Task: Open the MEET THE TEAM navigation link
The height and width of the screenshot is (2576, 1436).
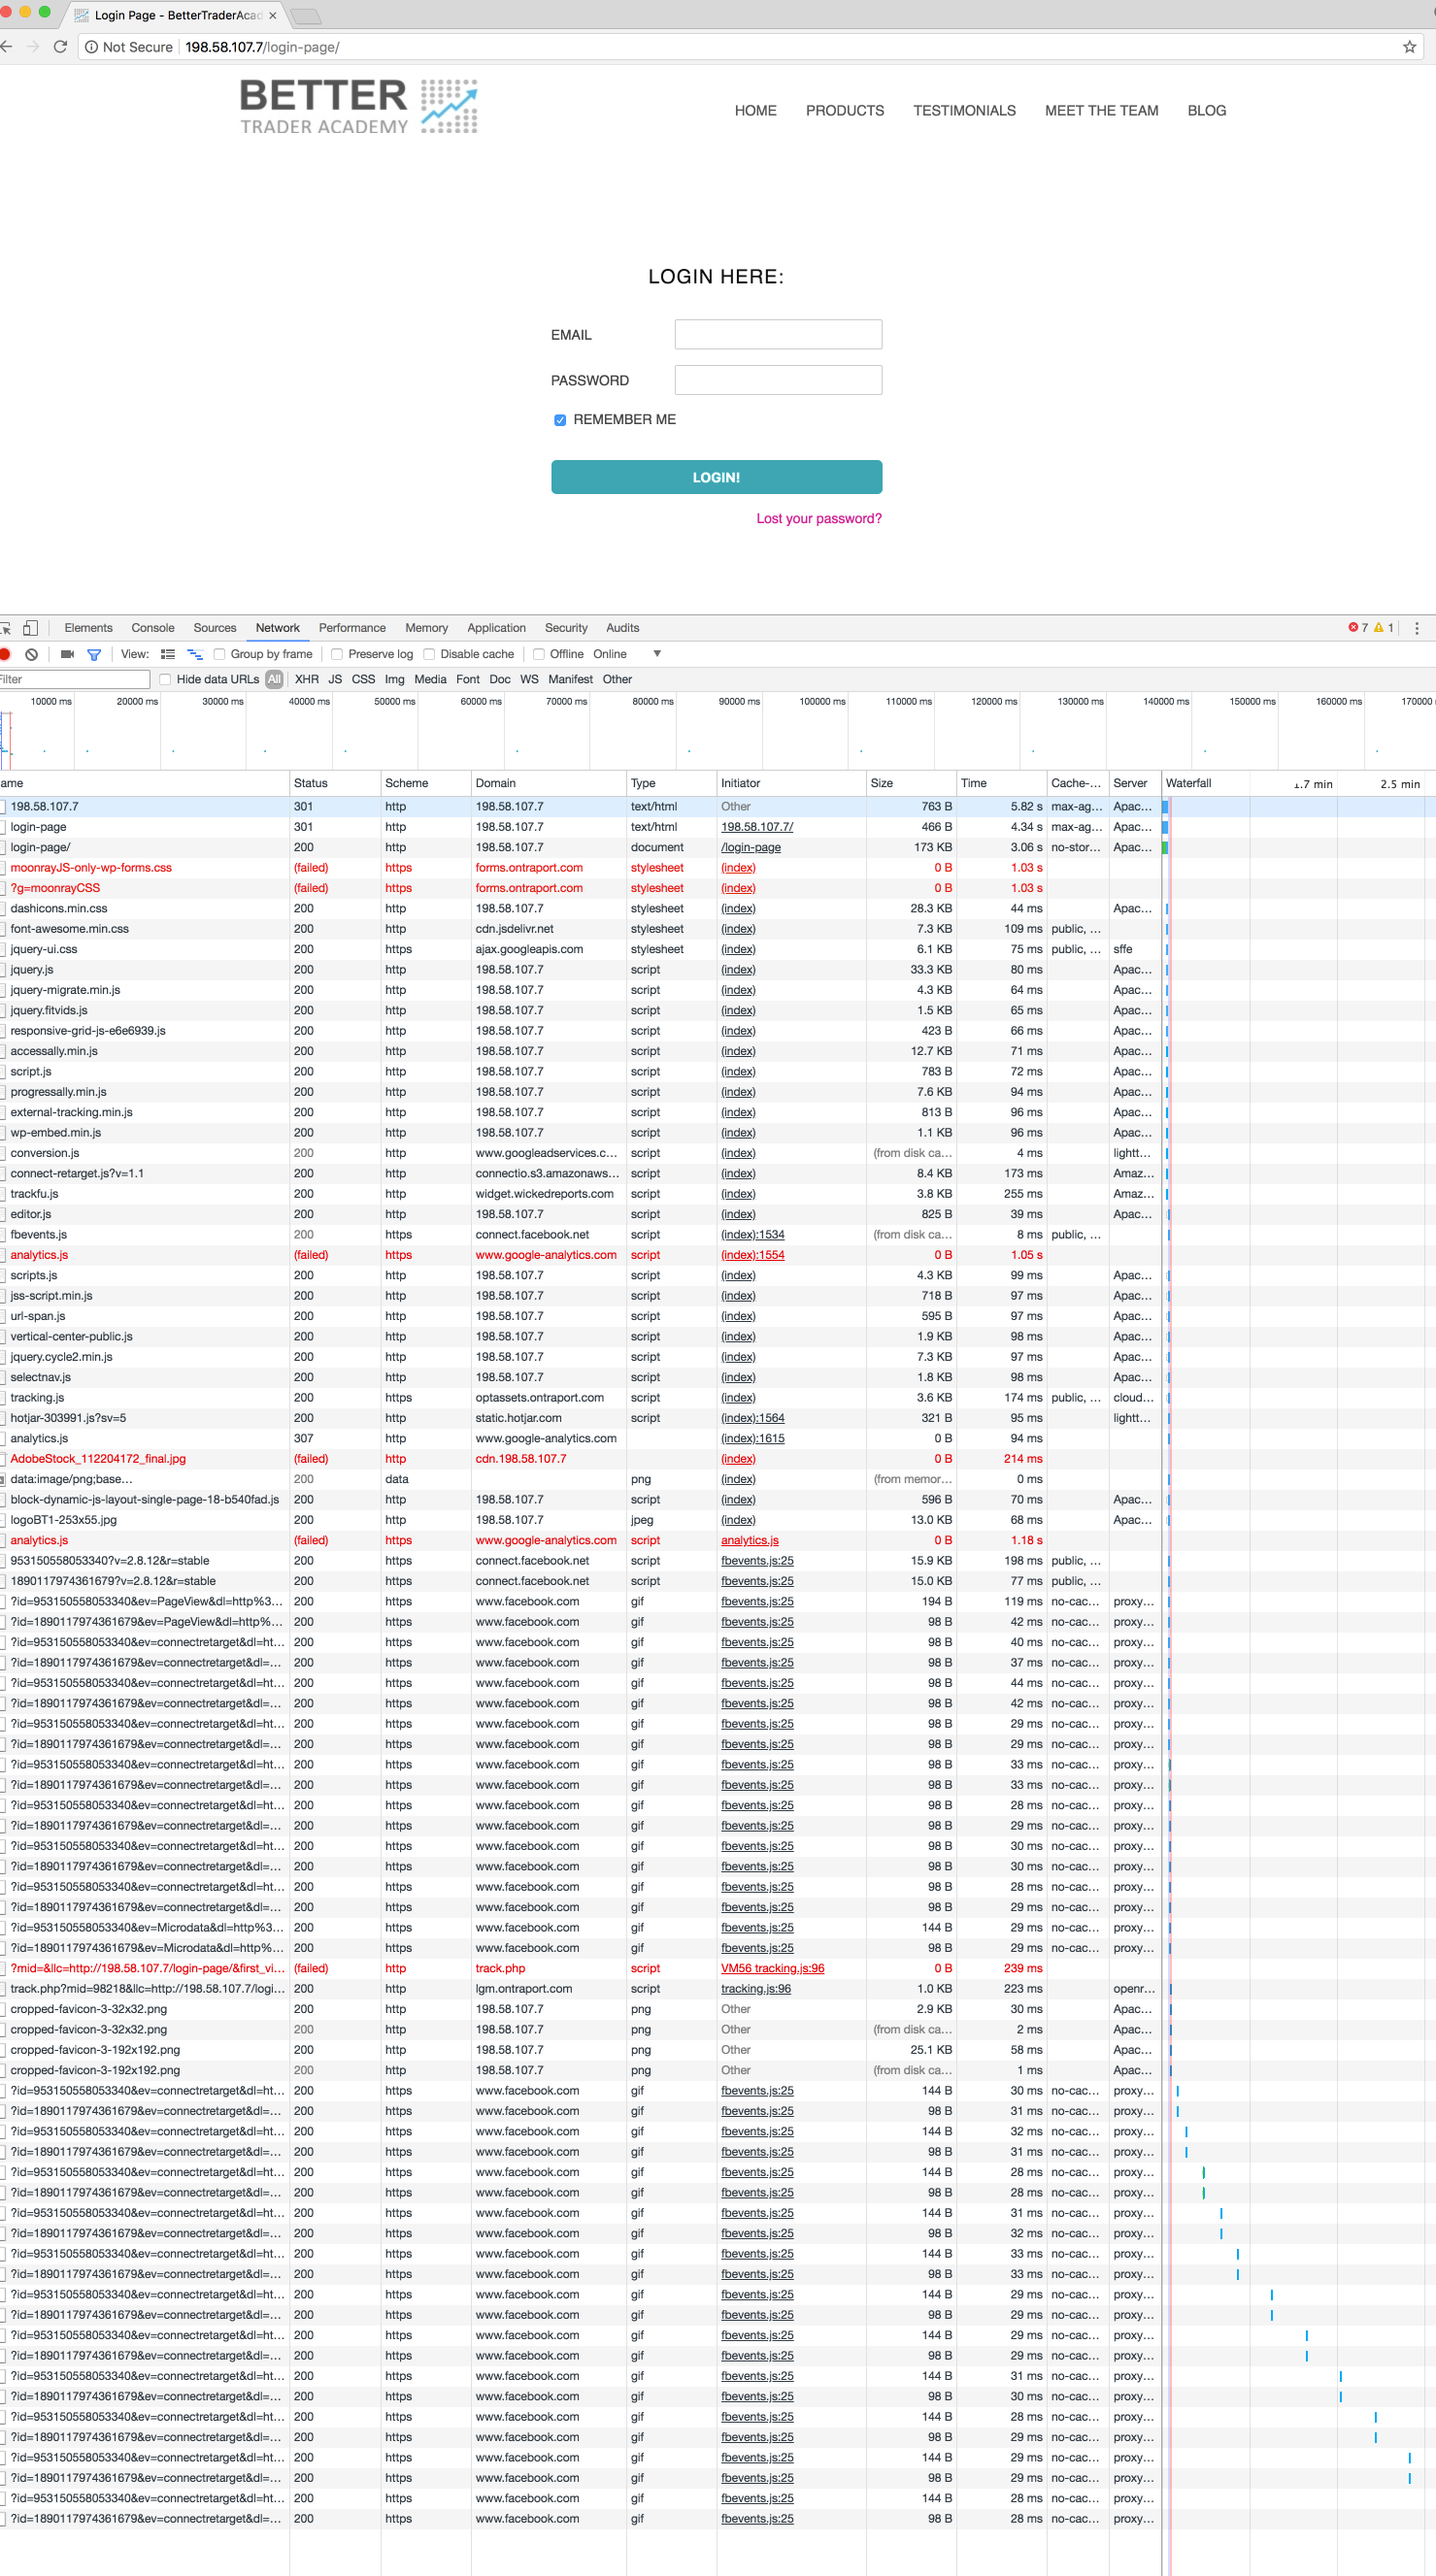Action: click(x=1101, y=111)
